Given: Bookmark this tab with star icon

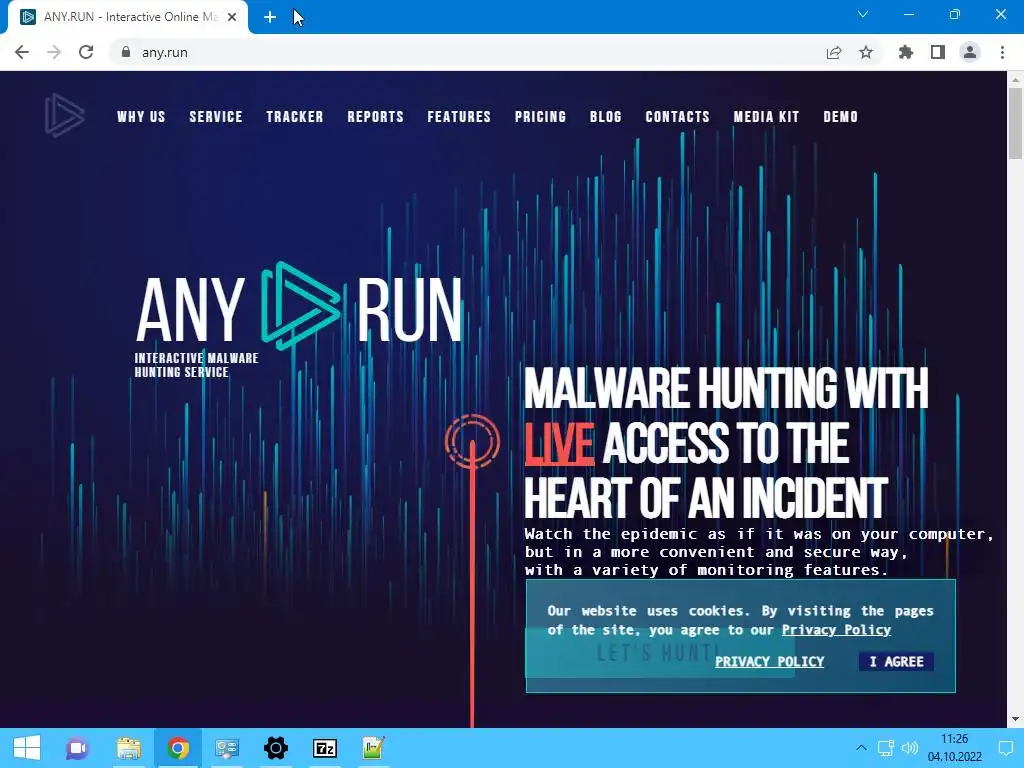Looking at the screenshot, I should click(866, 52).
